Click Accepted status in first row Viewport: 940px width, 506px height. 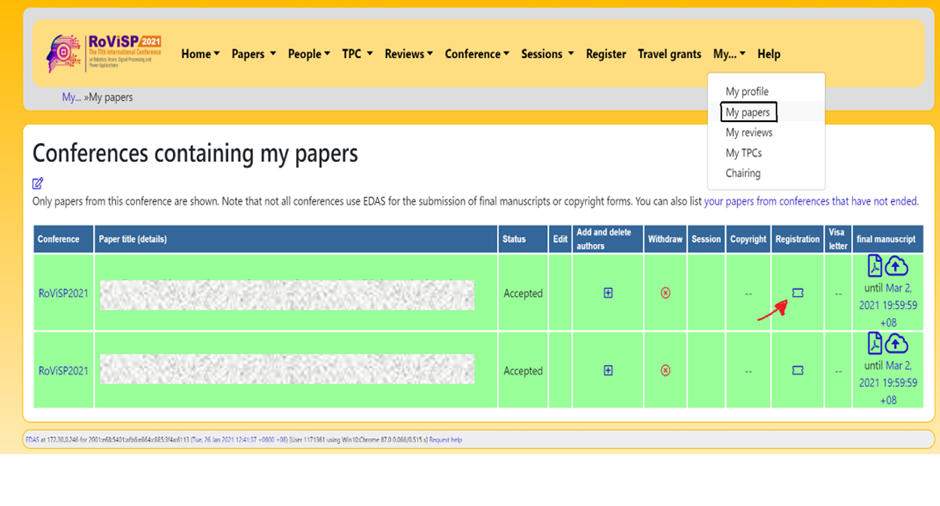pos(523,293)
